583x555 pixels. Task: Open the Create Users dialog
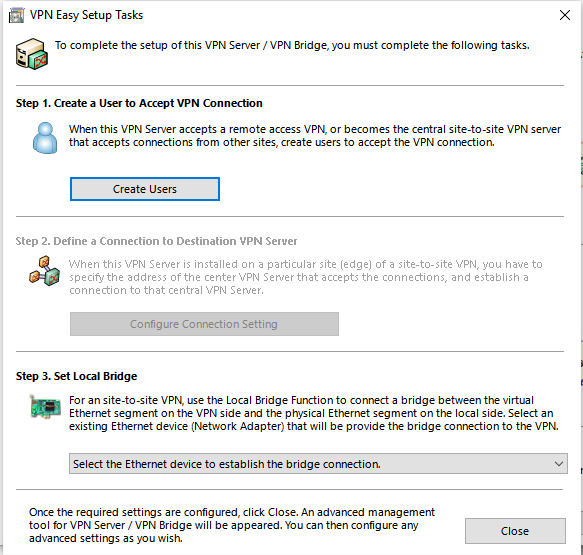(x=145, y=189)
